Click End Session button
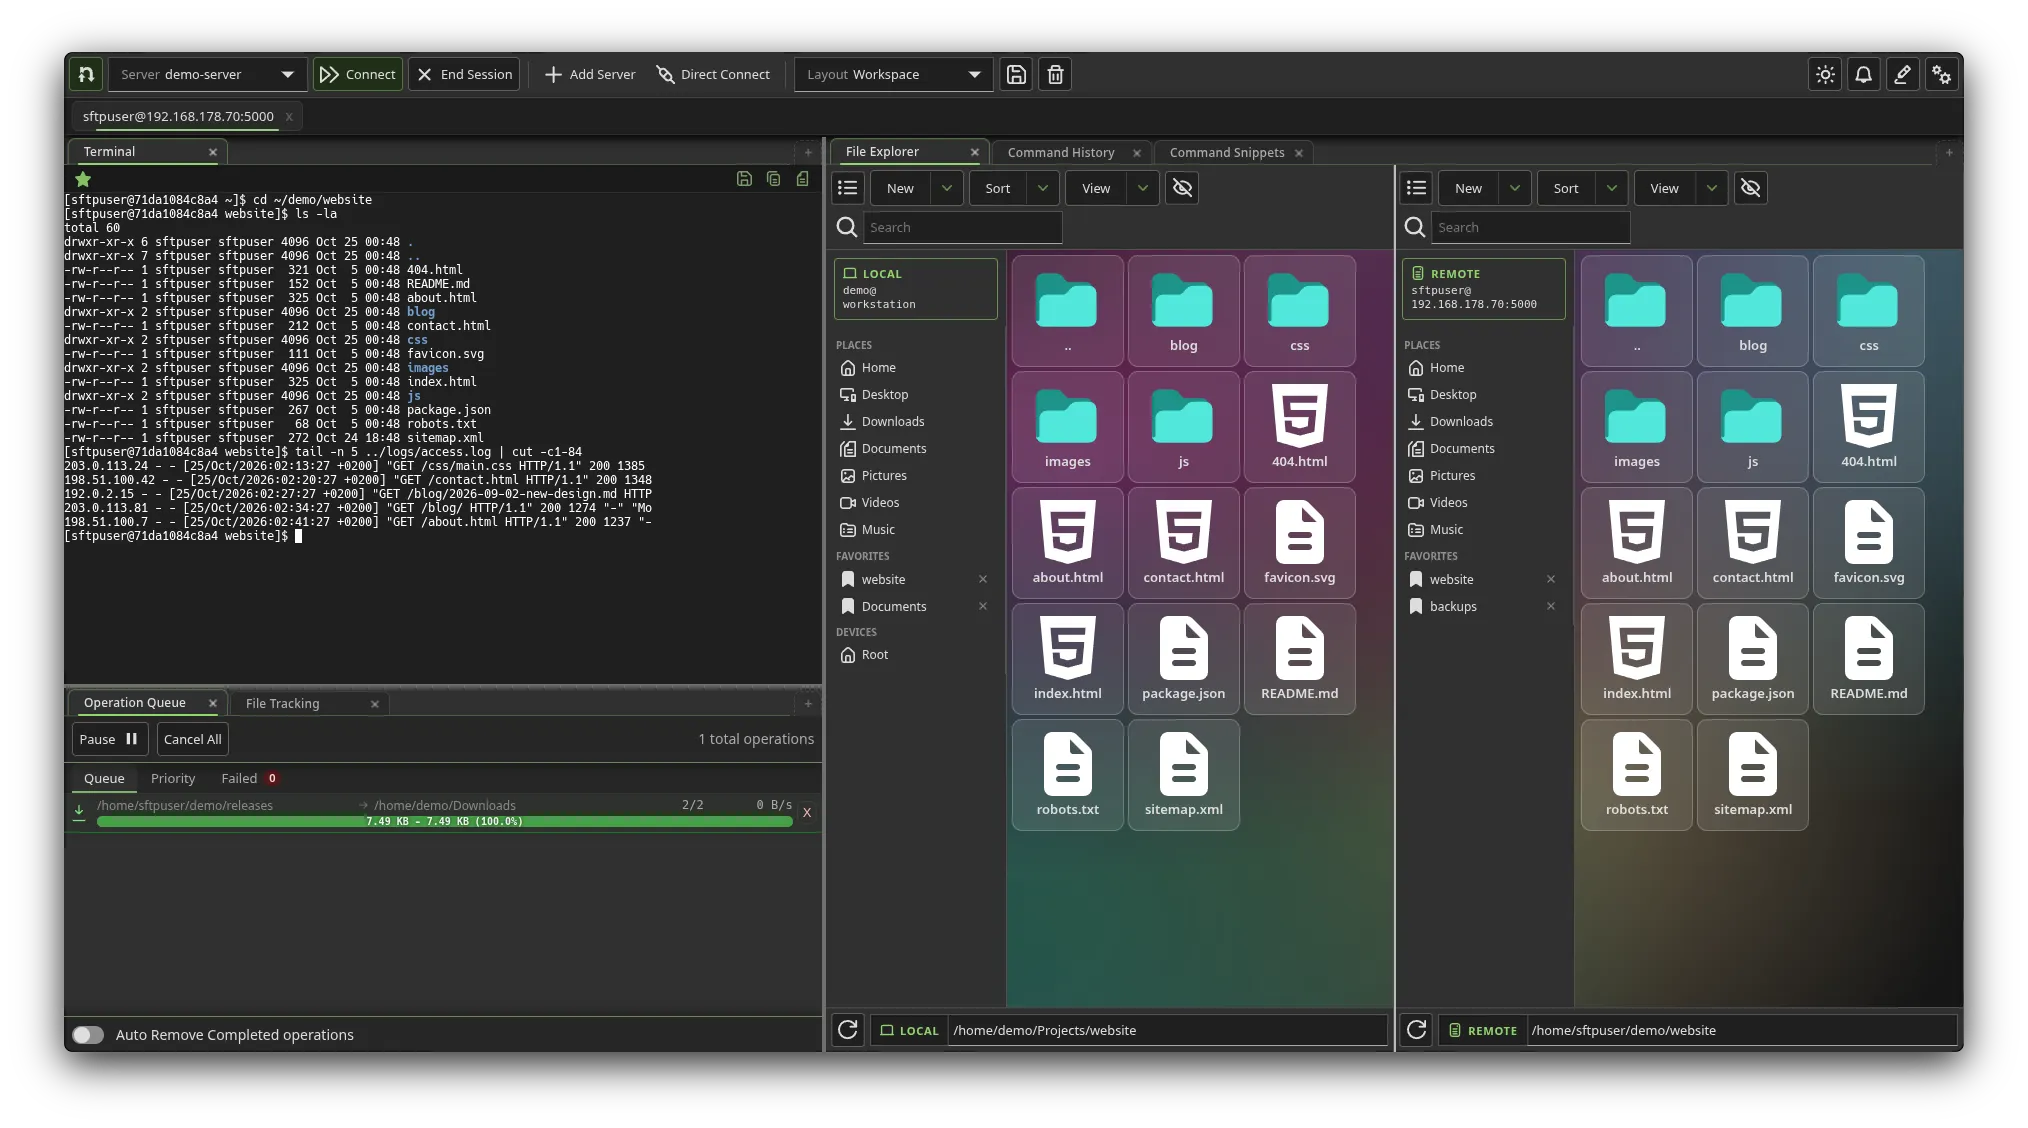This screenshot has width=2028, height=1128. point(464,74)
